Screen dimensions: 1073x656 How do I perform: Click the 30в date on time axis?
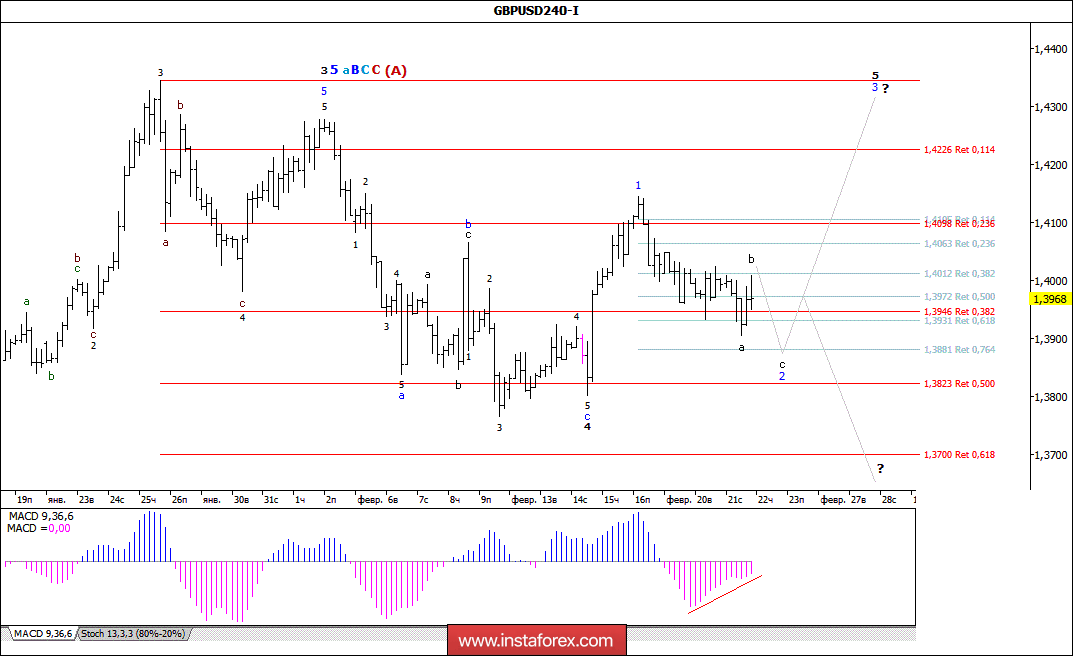(x=241, y=500)
